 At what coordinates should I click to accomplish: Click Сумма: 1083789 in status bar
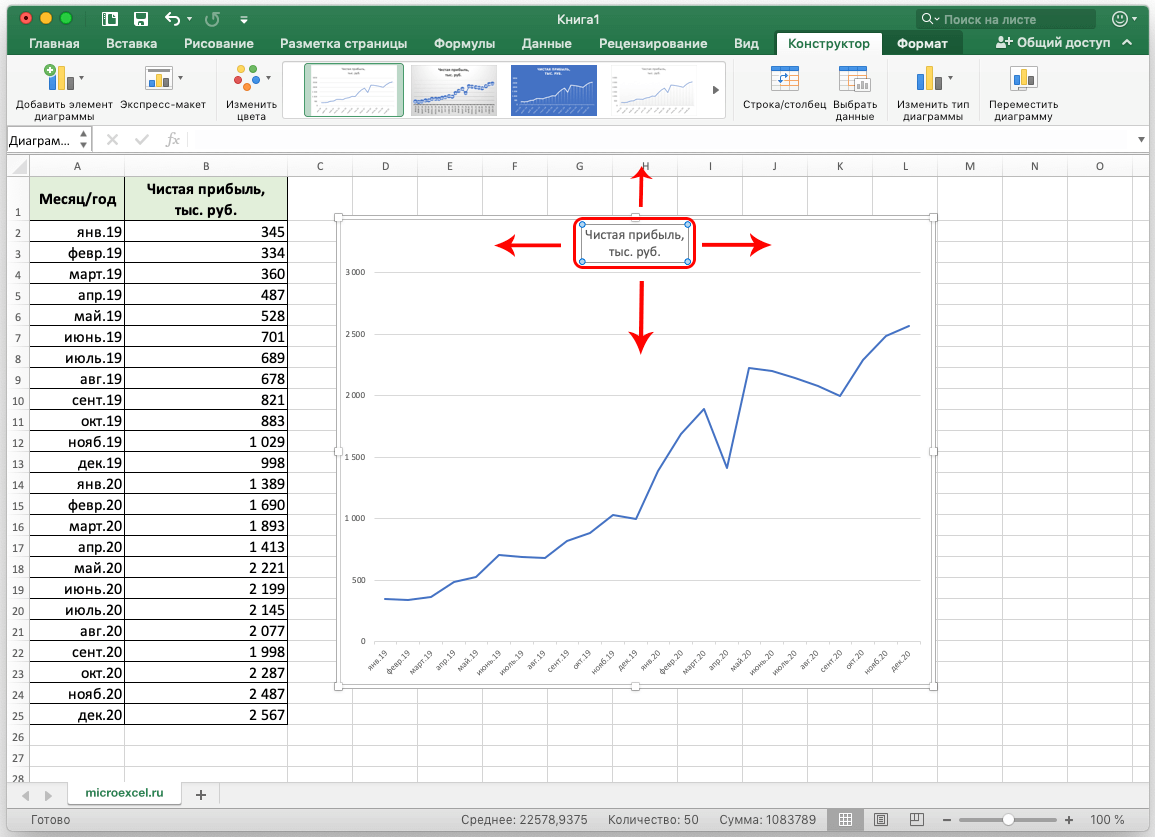[x=768, y=819]
